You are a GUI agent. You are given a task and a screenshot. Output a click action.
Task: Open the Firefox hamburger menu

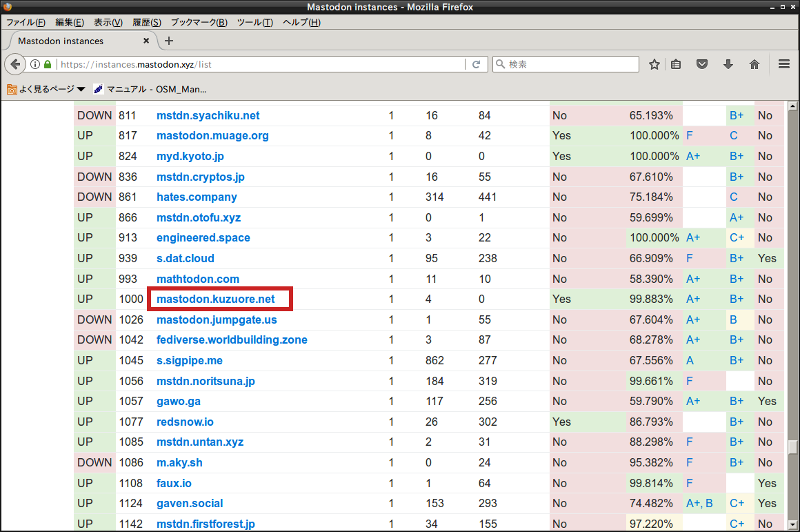tap(784, 64)
